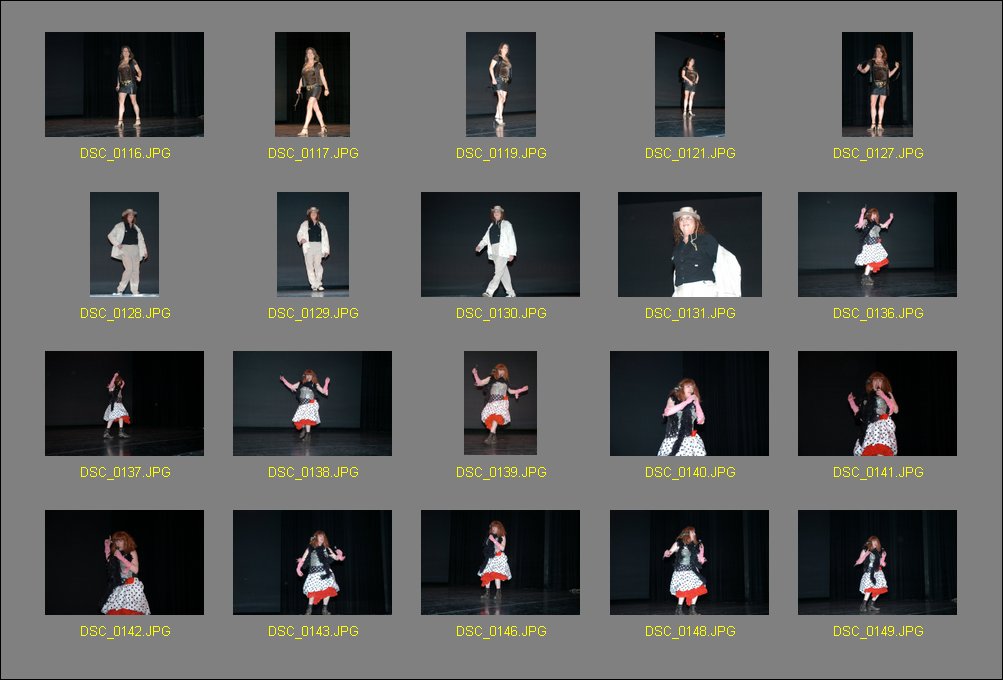Click the DSC_0138.JPG photo thumbnail
Screen dimensions: 1003x680
(312, 403)
